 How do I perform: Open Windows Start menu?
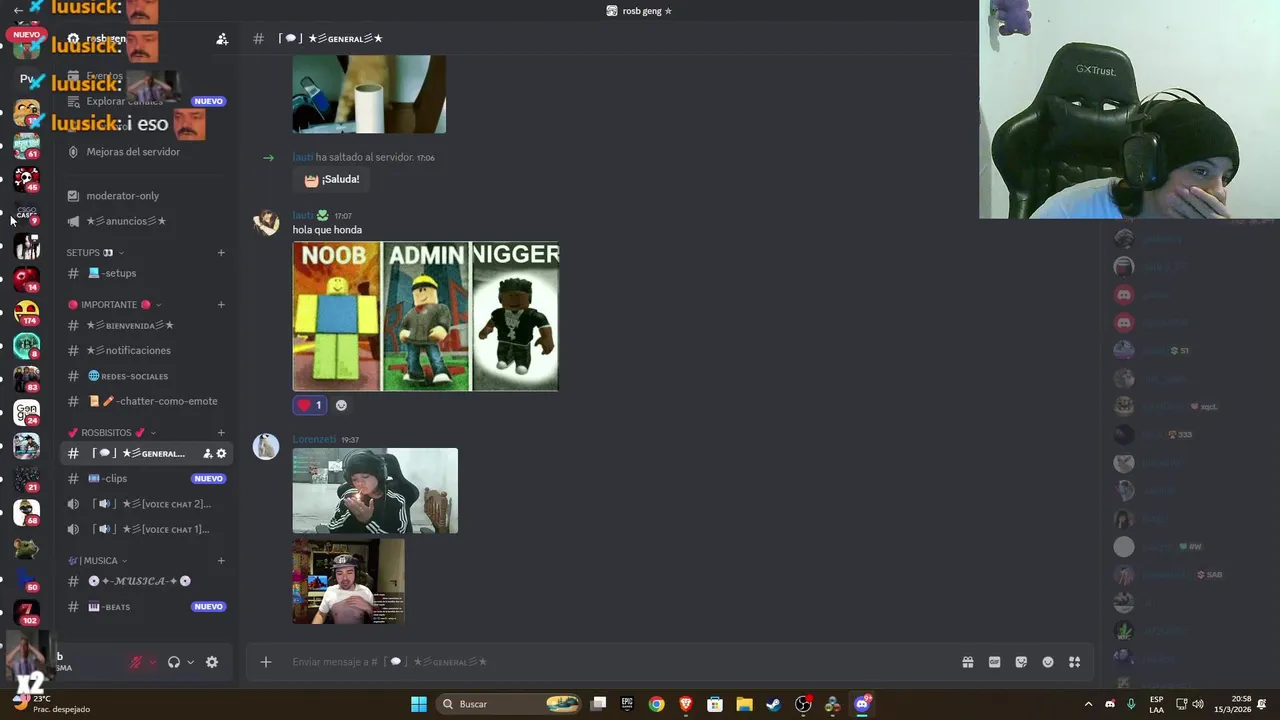click(x=419, y=704)
